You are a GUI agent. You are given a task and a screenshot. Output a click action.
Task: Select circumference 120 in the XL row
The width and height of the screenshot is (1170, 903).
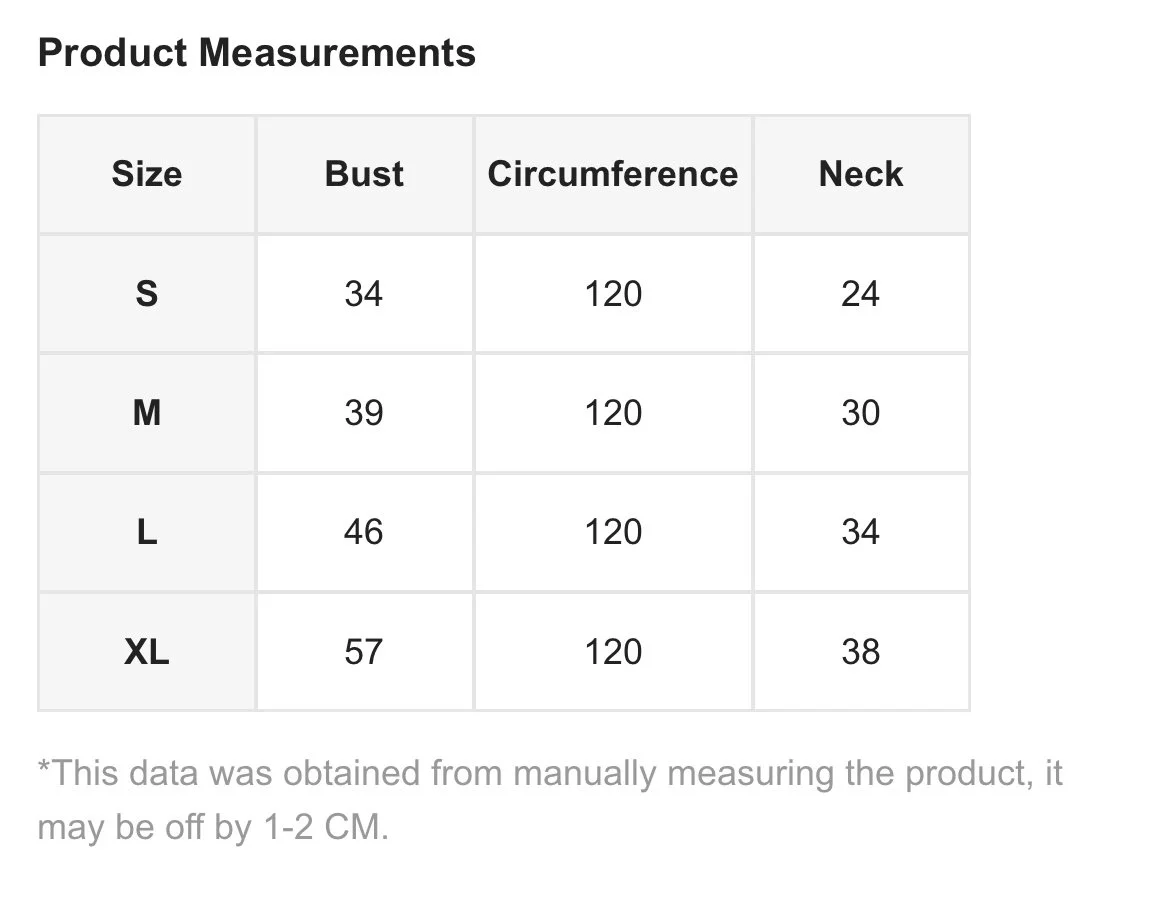pyautogui.click(x=613, y=652)
